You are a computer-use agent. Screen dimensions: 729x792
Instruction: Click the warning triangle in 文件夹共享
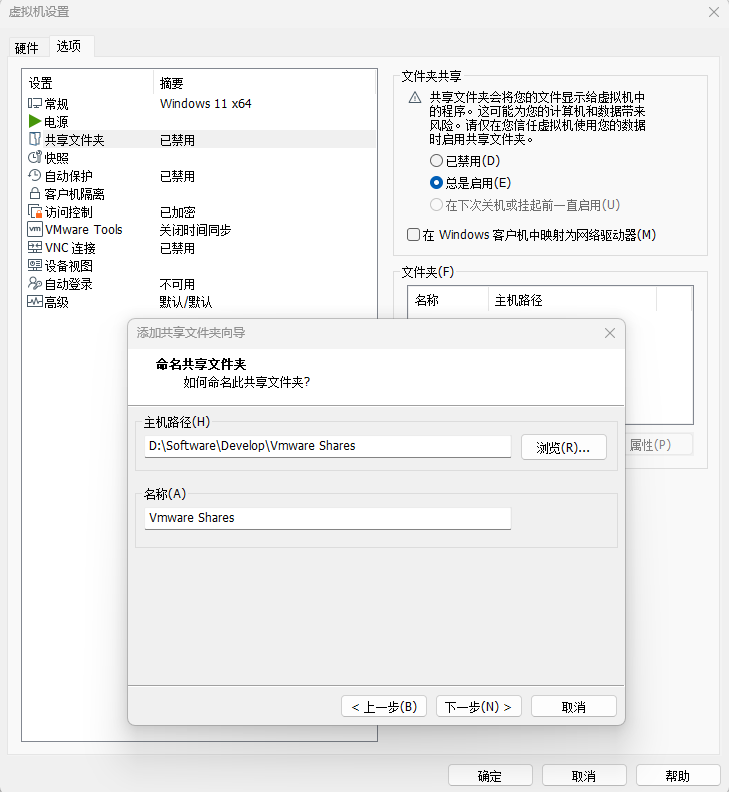[x=415, y=97]
